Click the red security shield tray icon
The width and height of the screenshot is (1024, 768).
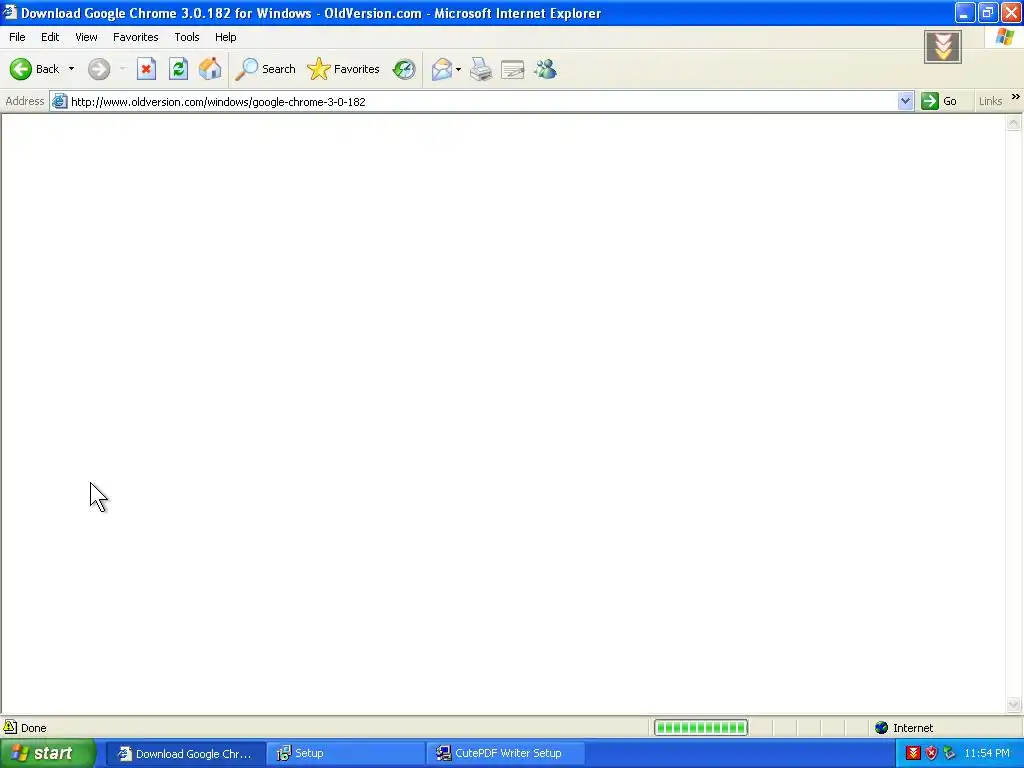tap(931, 753)
